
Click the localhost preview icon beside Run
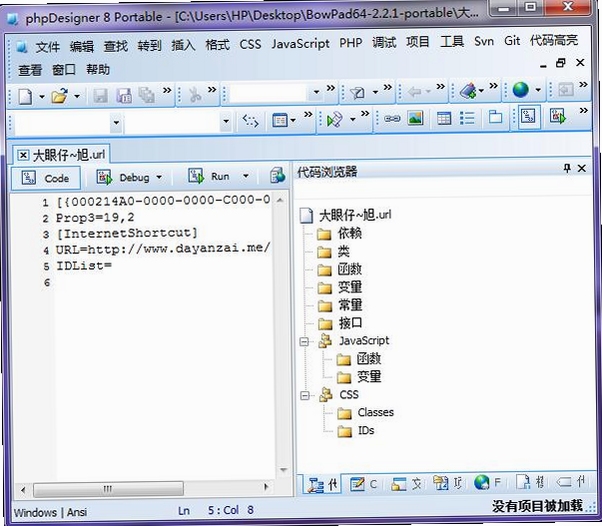point(277,175)
